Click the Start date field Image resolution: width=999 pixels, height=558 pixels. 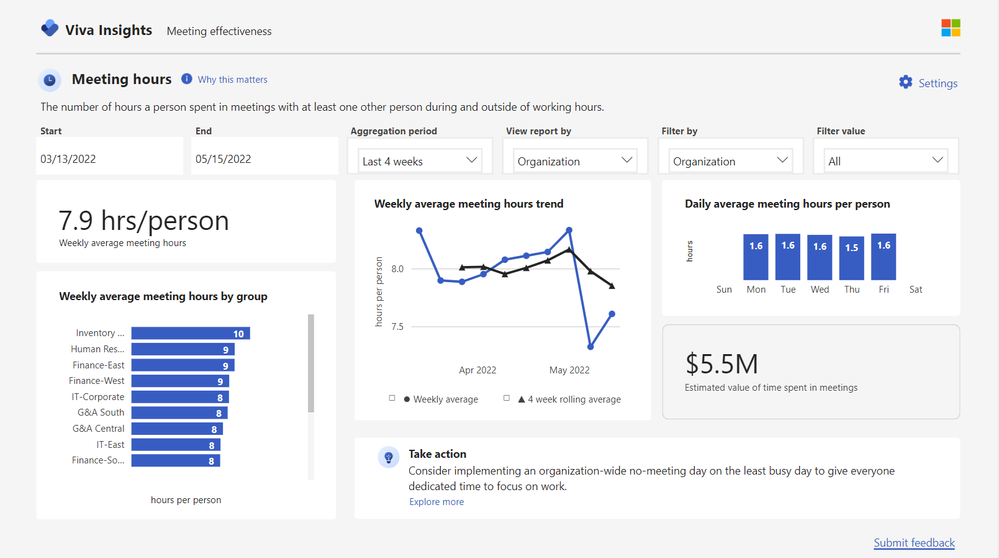click(x=110, y=158)
